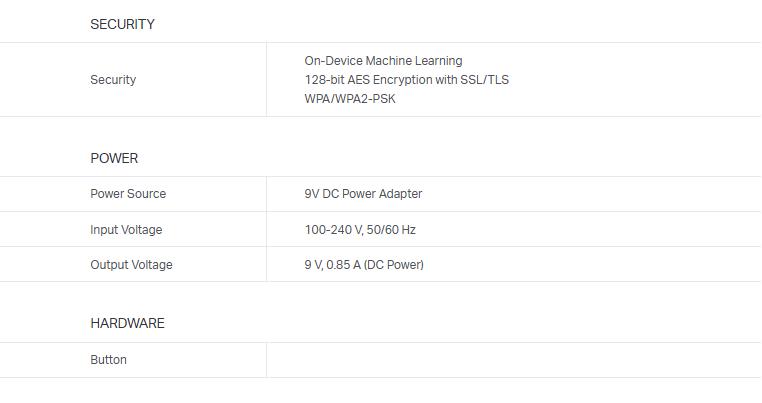Image resolution: width=762 pixels, height=403 pixels.
Task: Select the Output Voltage label
Action: [x=131, y=265]
